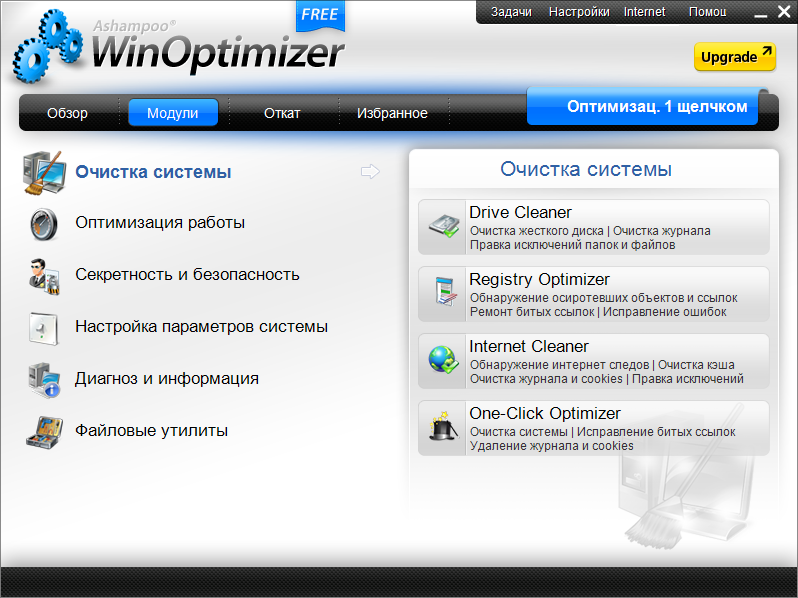Click the arrow next to Очистка системы
The width and height of the screenshot is (798, 598).
tap(370, 172)
